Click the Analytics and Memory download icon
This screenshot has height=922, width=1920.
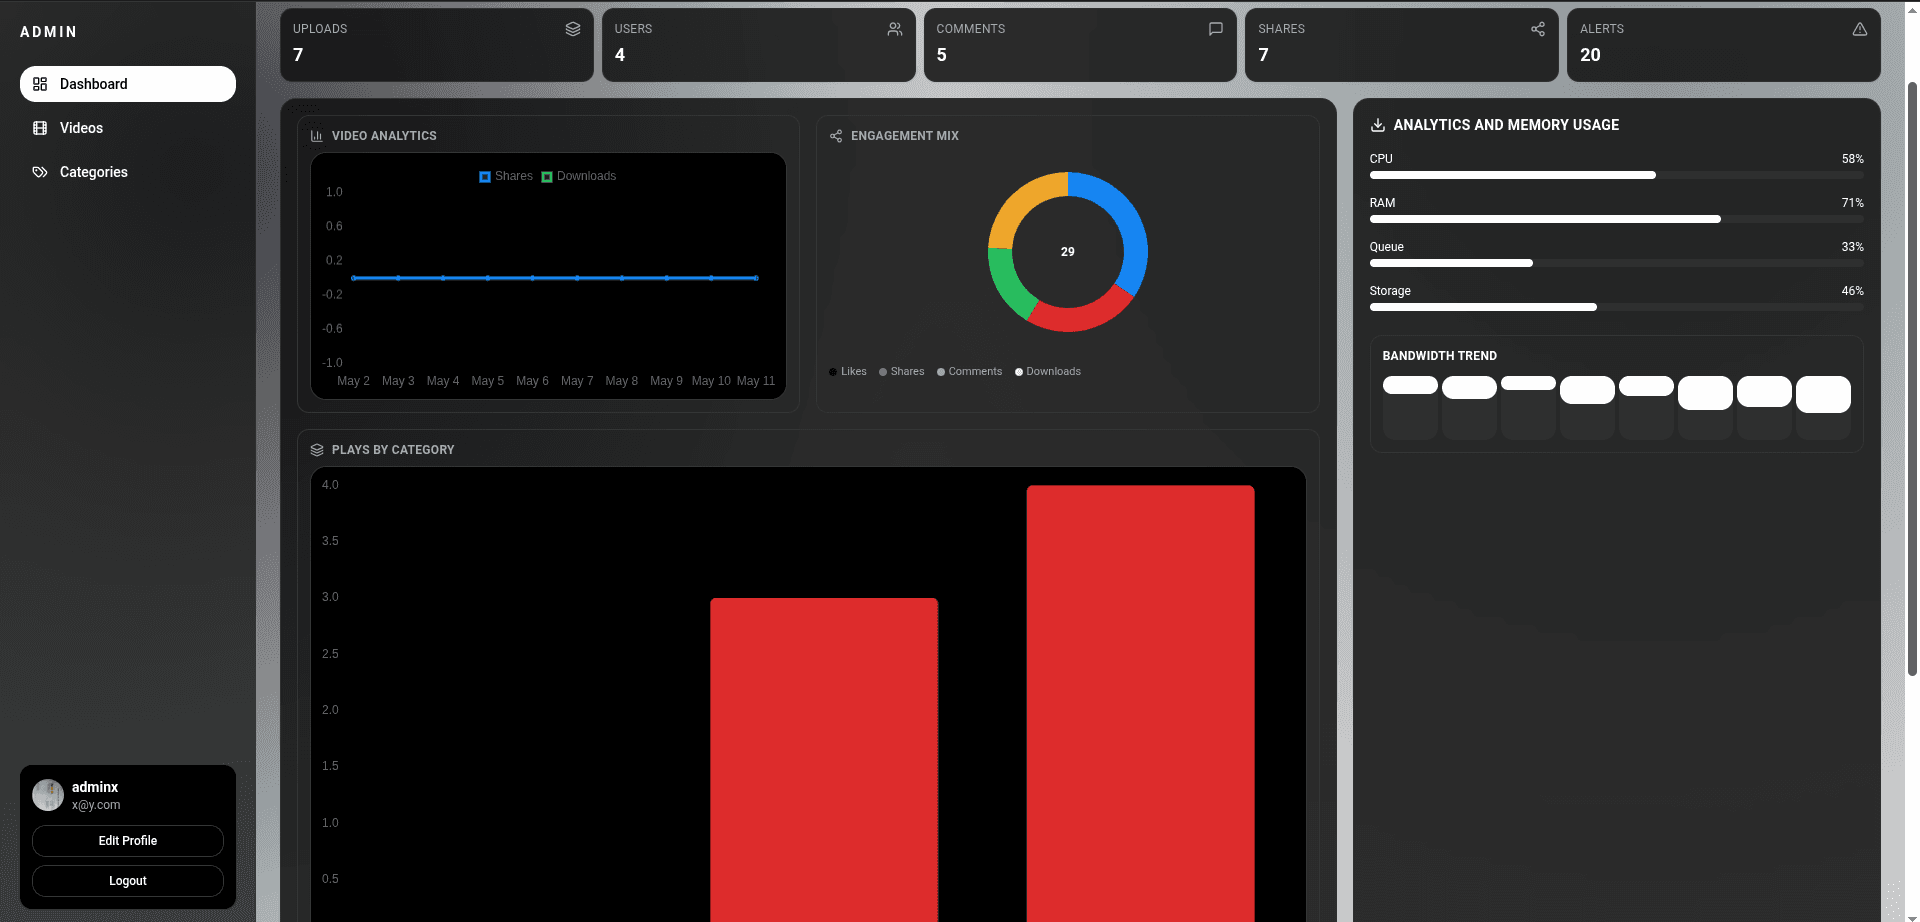click(1378, 125)
